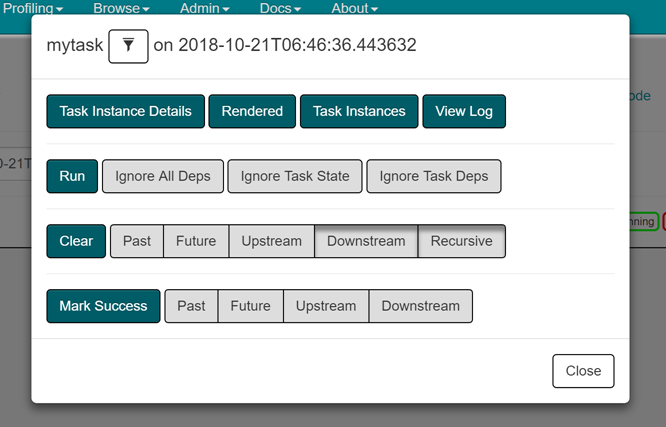Enable Ignore Task Deps option
666x427 pixels.
[434, 176]
